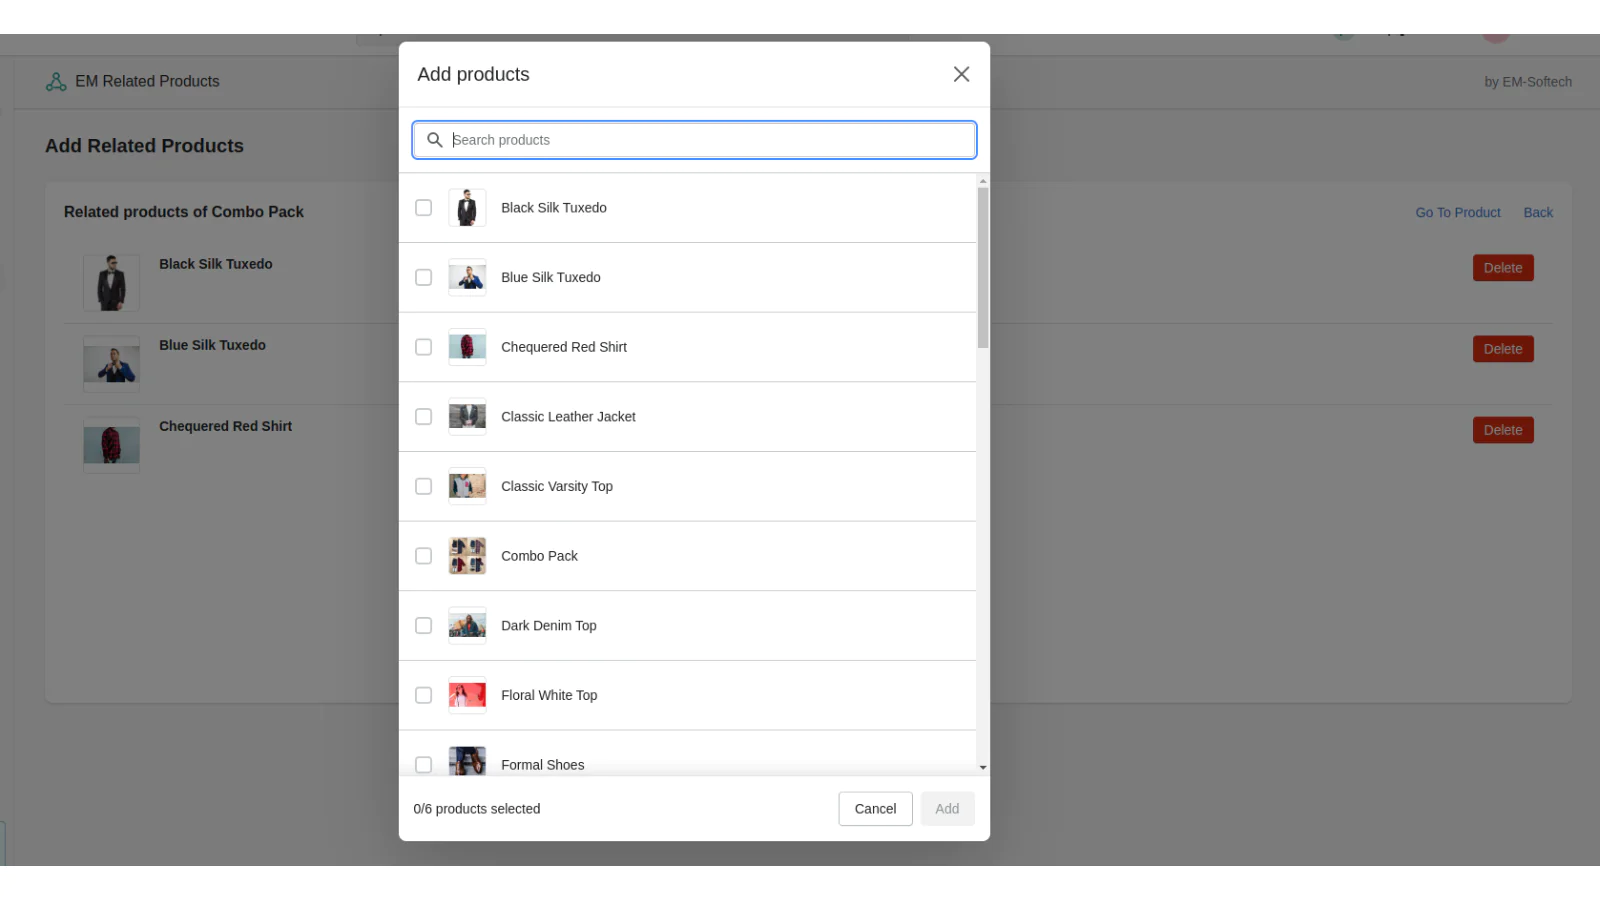Click the search magnifier icon in modal
Image resolution: width=1600 pixels, height=900 pixels.
[435, 140]
